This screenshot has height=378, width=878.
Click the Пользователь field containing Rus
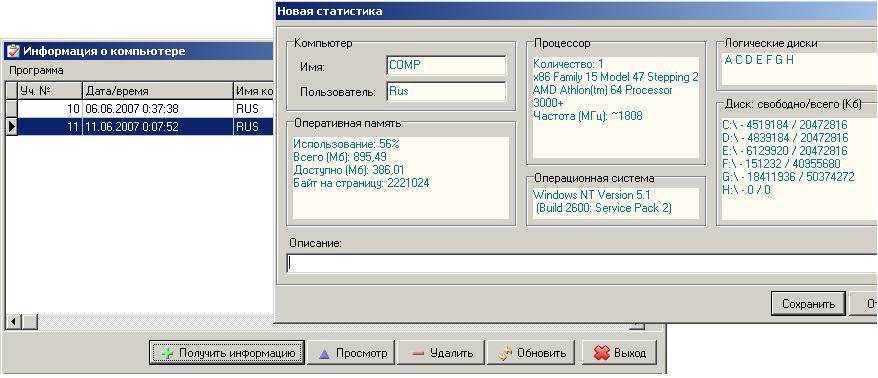tap(446, 91)
